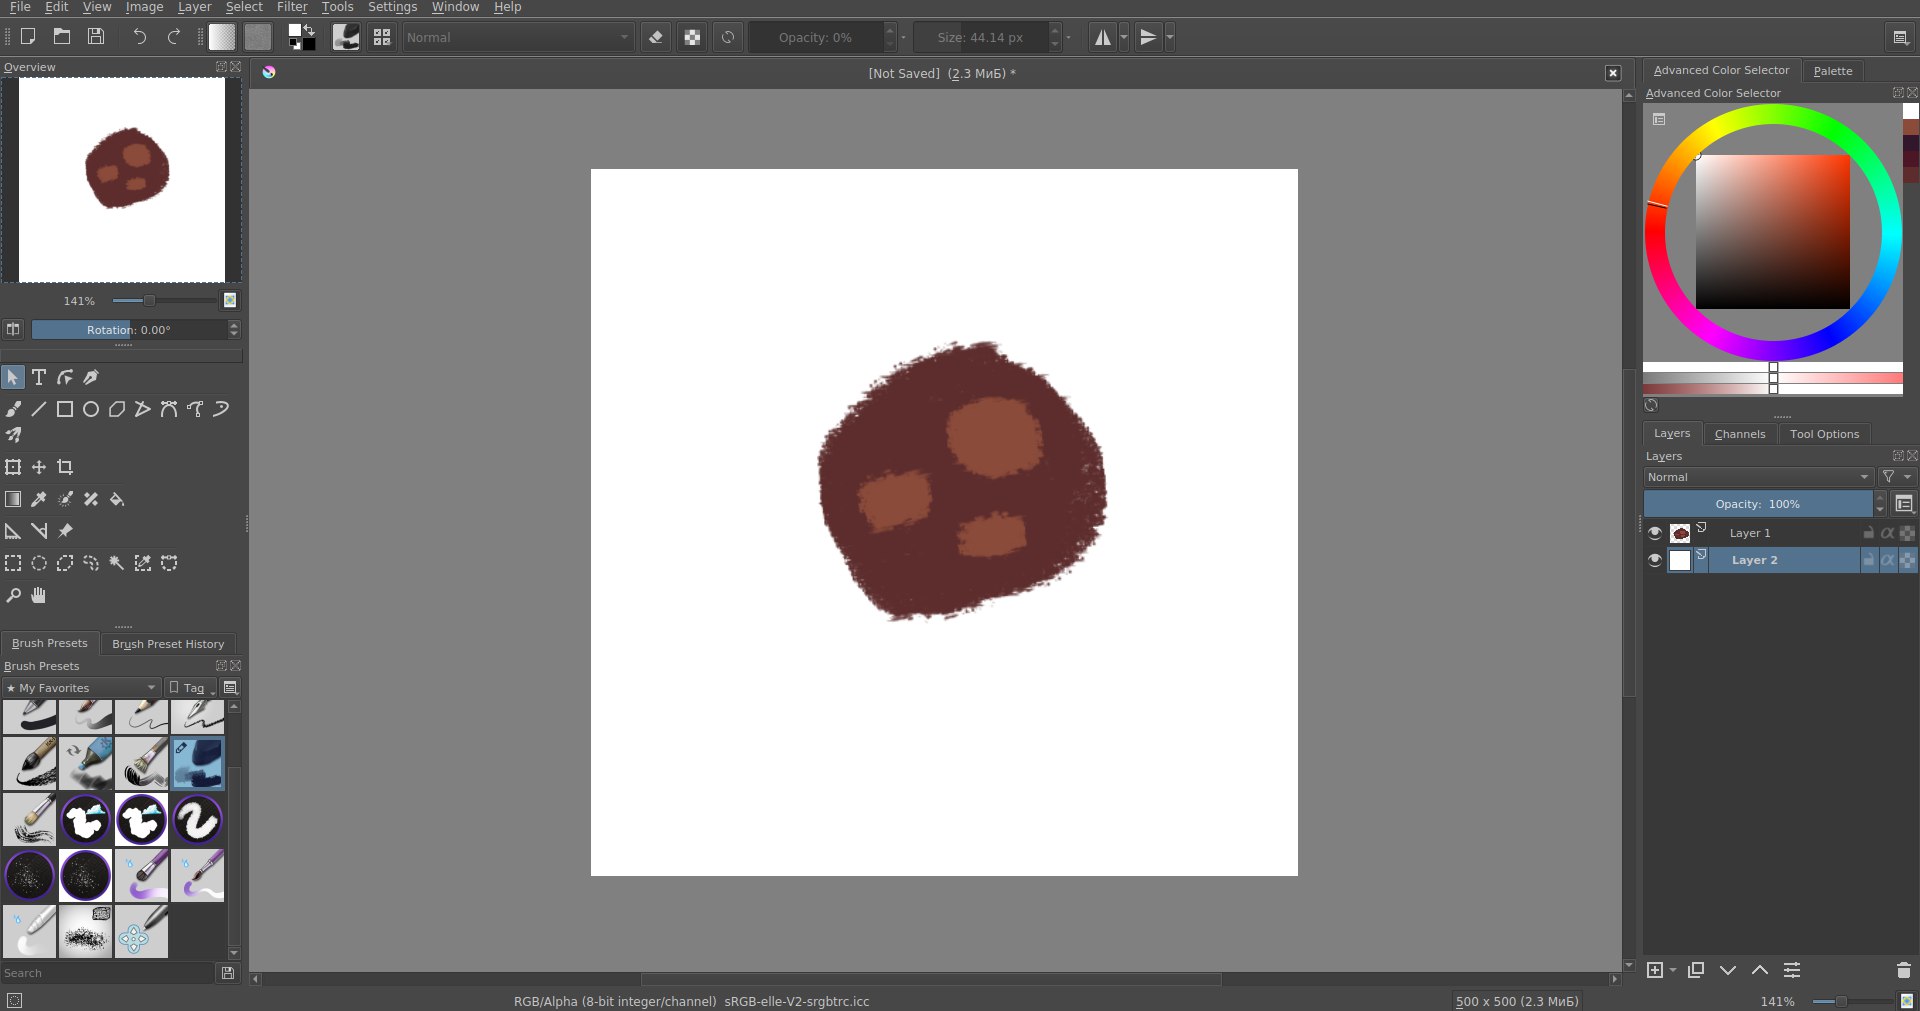Open the brush editor settings
Viewport: 1920px width, 1011px height.
click(x=346, y=37)
